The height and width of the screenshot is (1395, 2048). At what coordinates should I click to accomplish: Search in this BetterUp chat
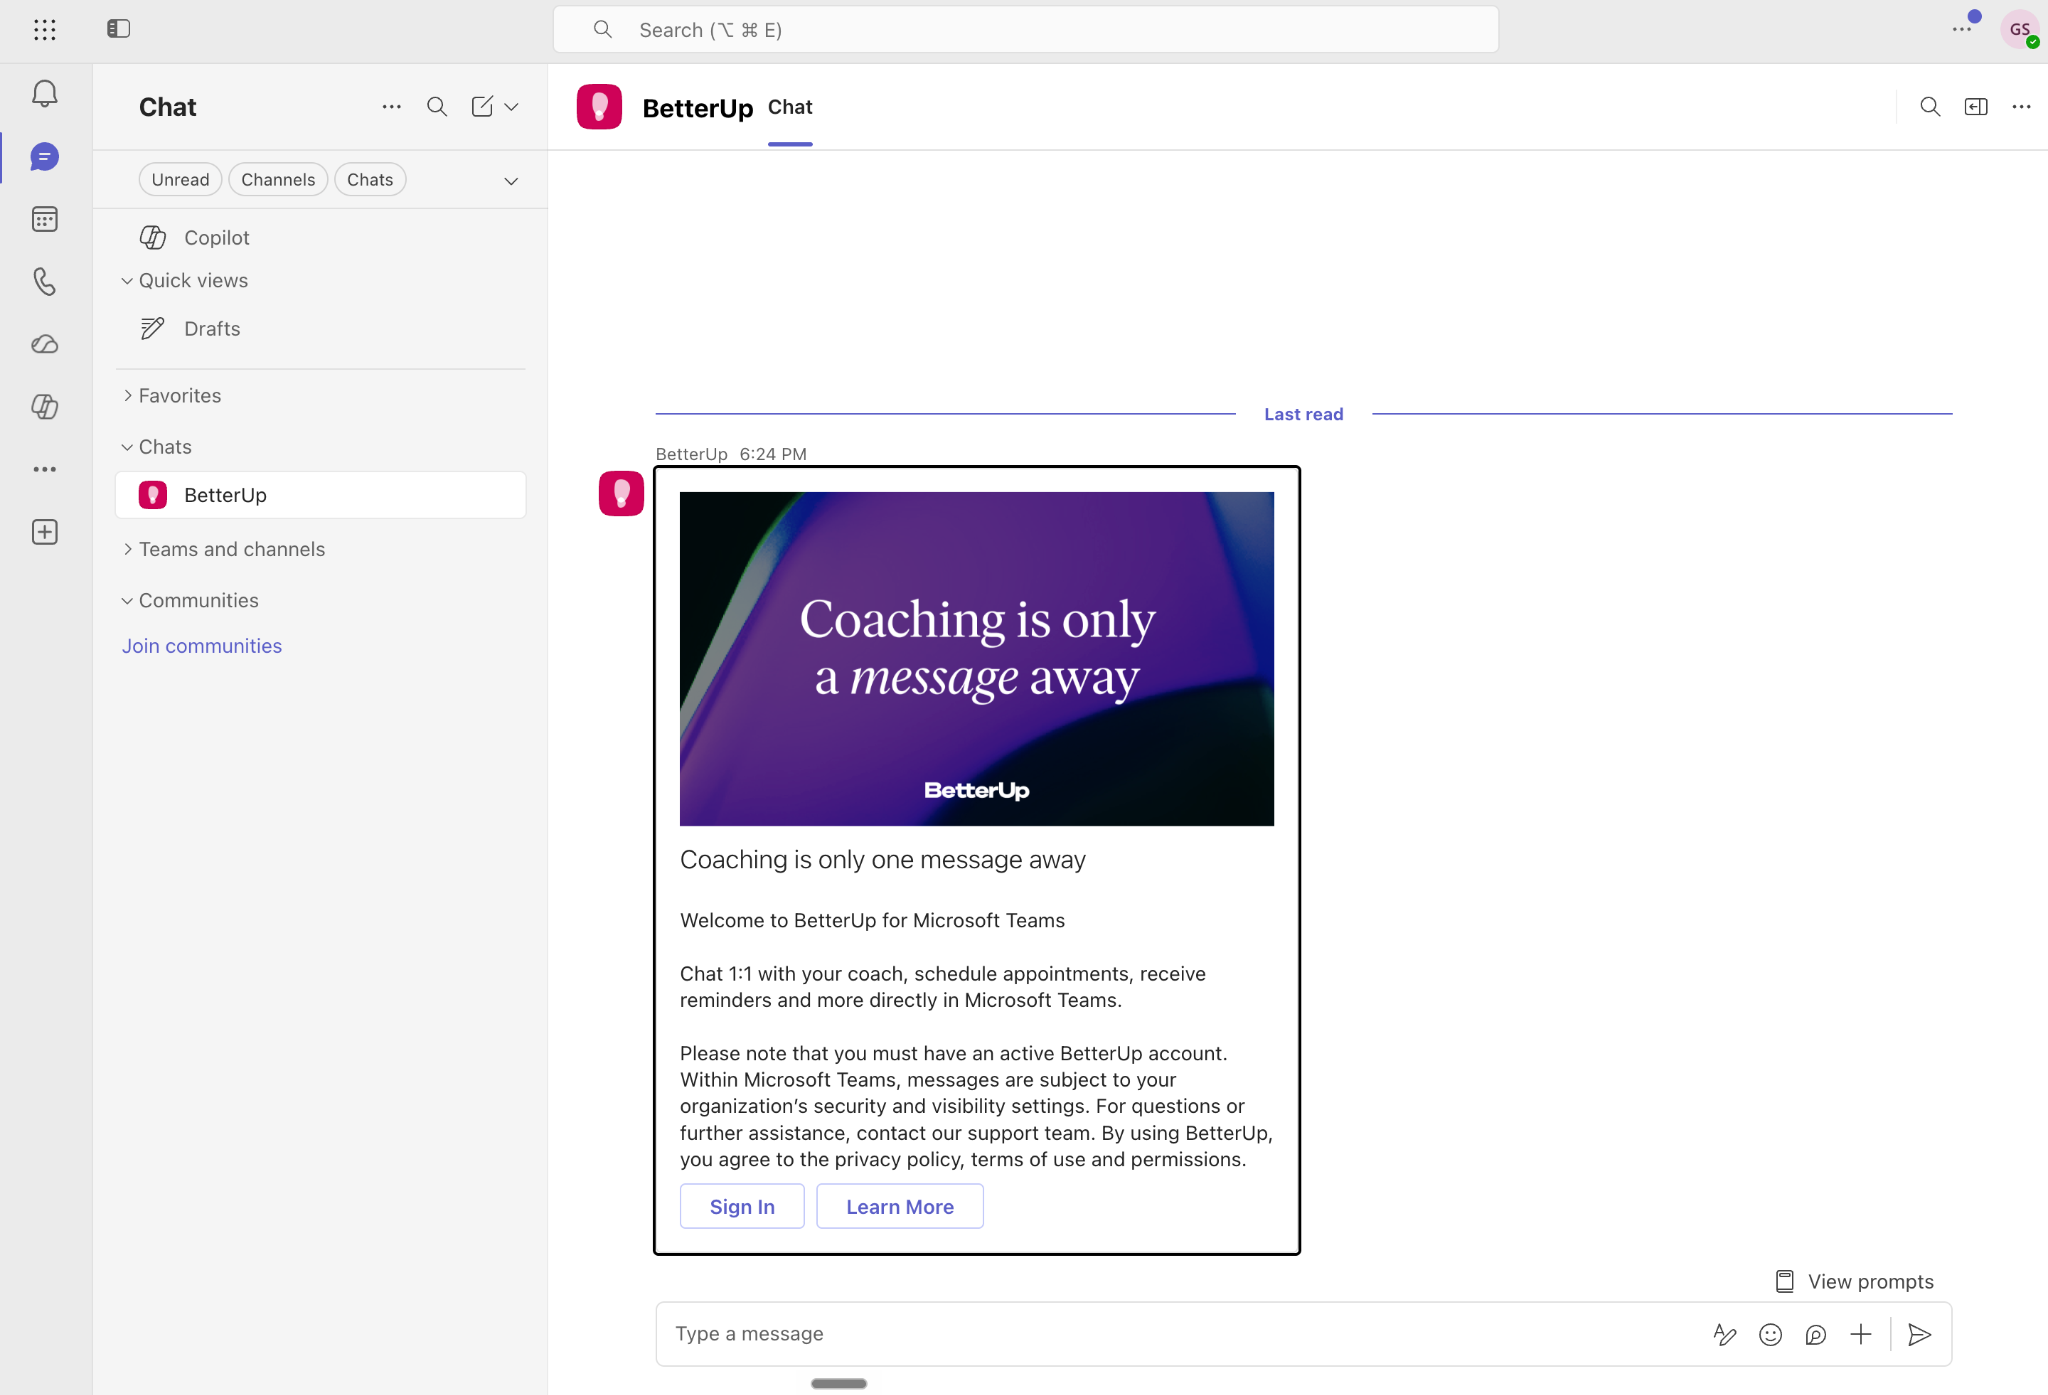pyautogui.click(x=1930, y=107)
